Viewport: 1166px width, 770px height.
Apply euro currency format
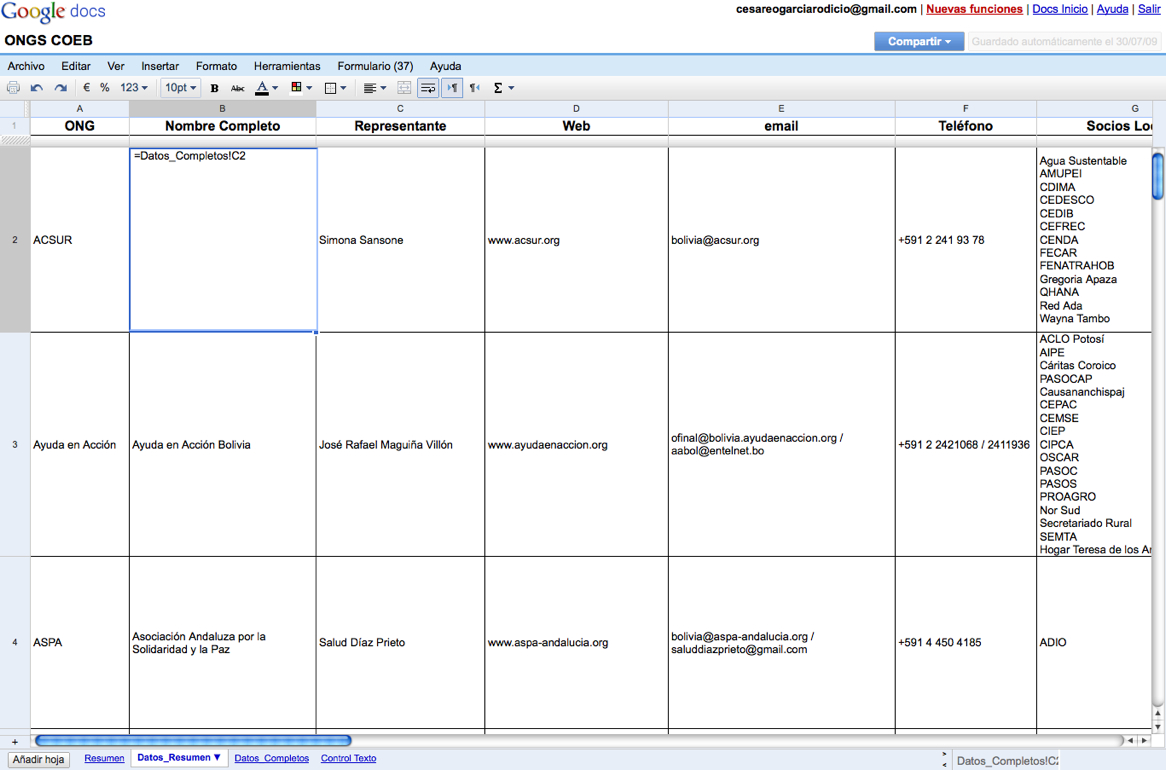coord(86,88)
